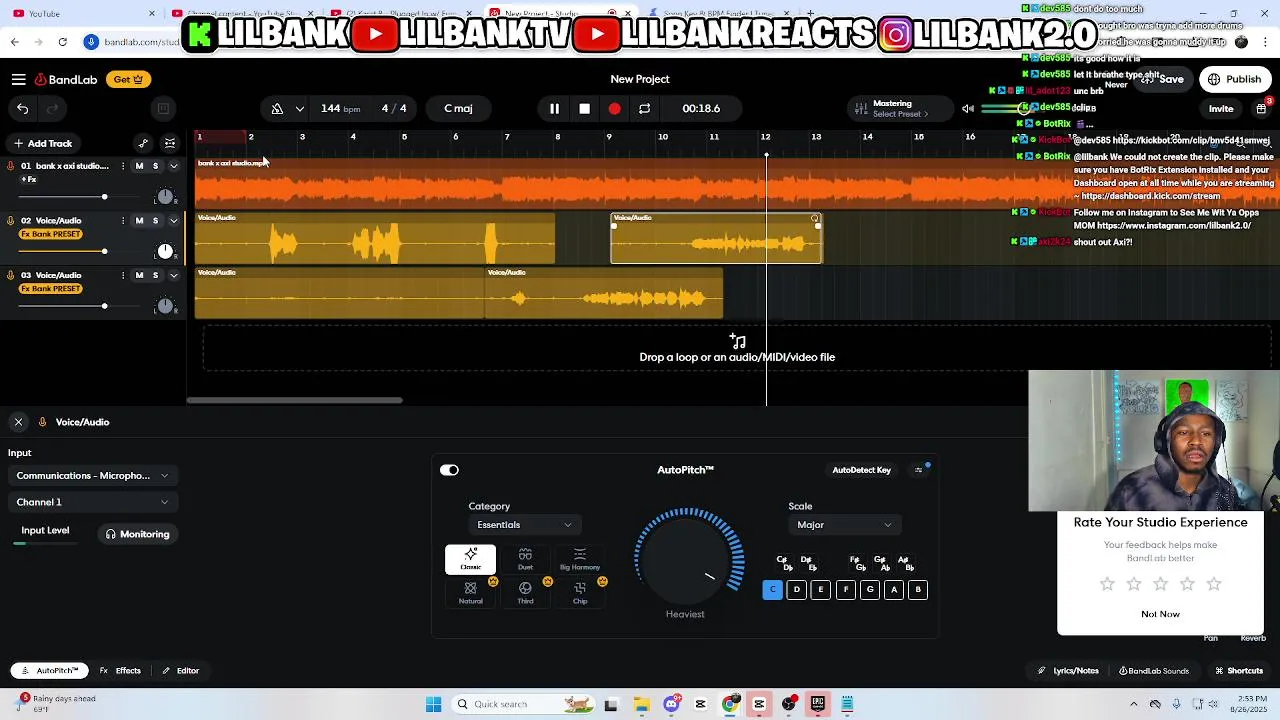Select the Big Harmony AutoPitch effect
Screen dimensions: 1280x720
(x=580, y=559)
